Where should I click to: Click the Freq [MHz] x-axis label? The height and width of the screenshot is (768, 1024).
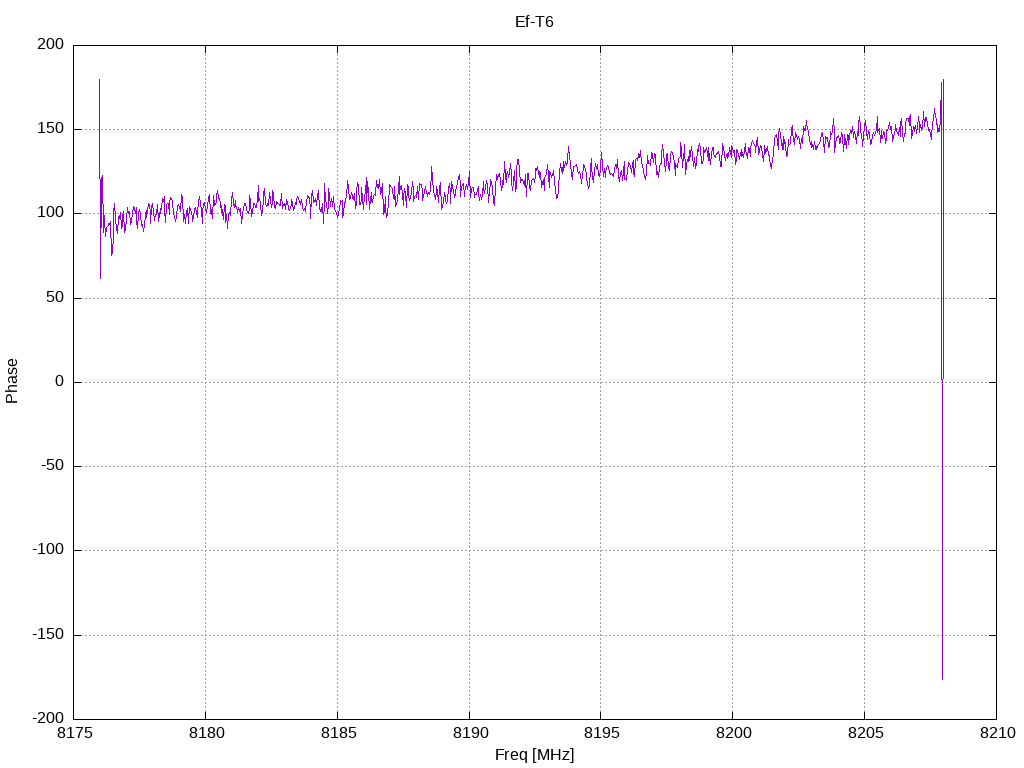[534, 755]
